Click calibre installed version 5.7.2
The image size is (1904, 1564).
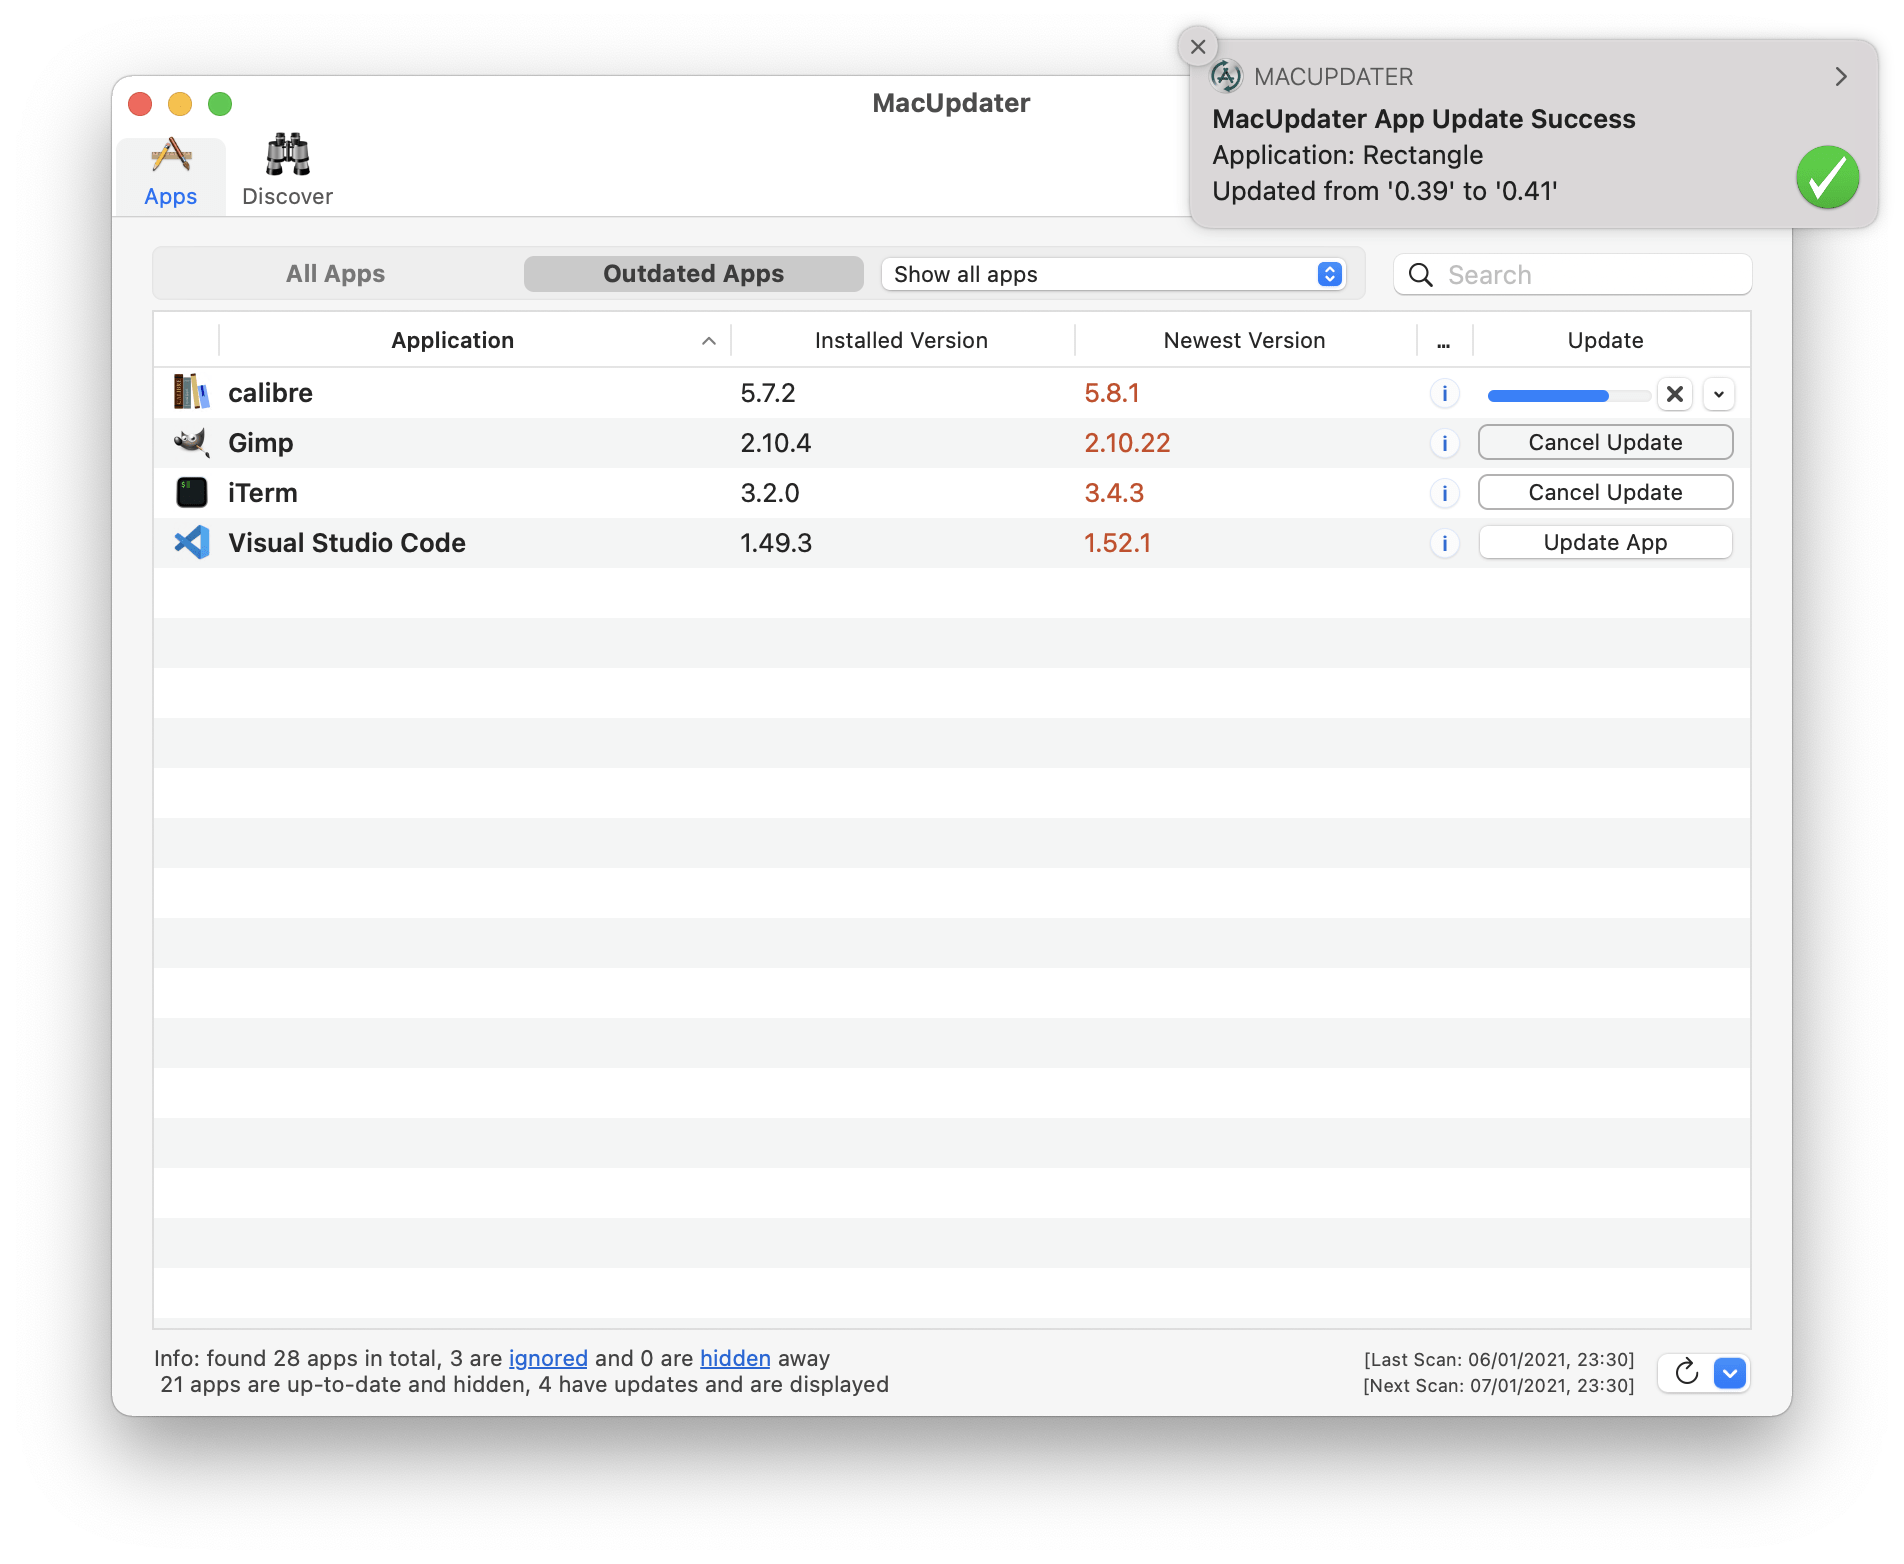(768, 393)
